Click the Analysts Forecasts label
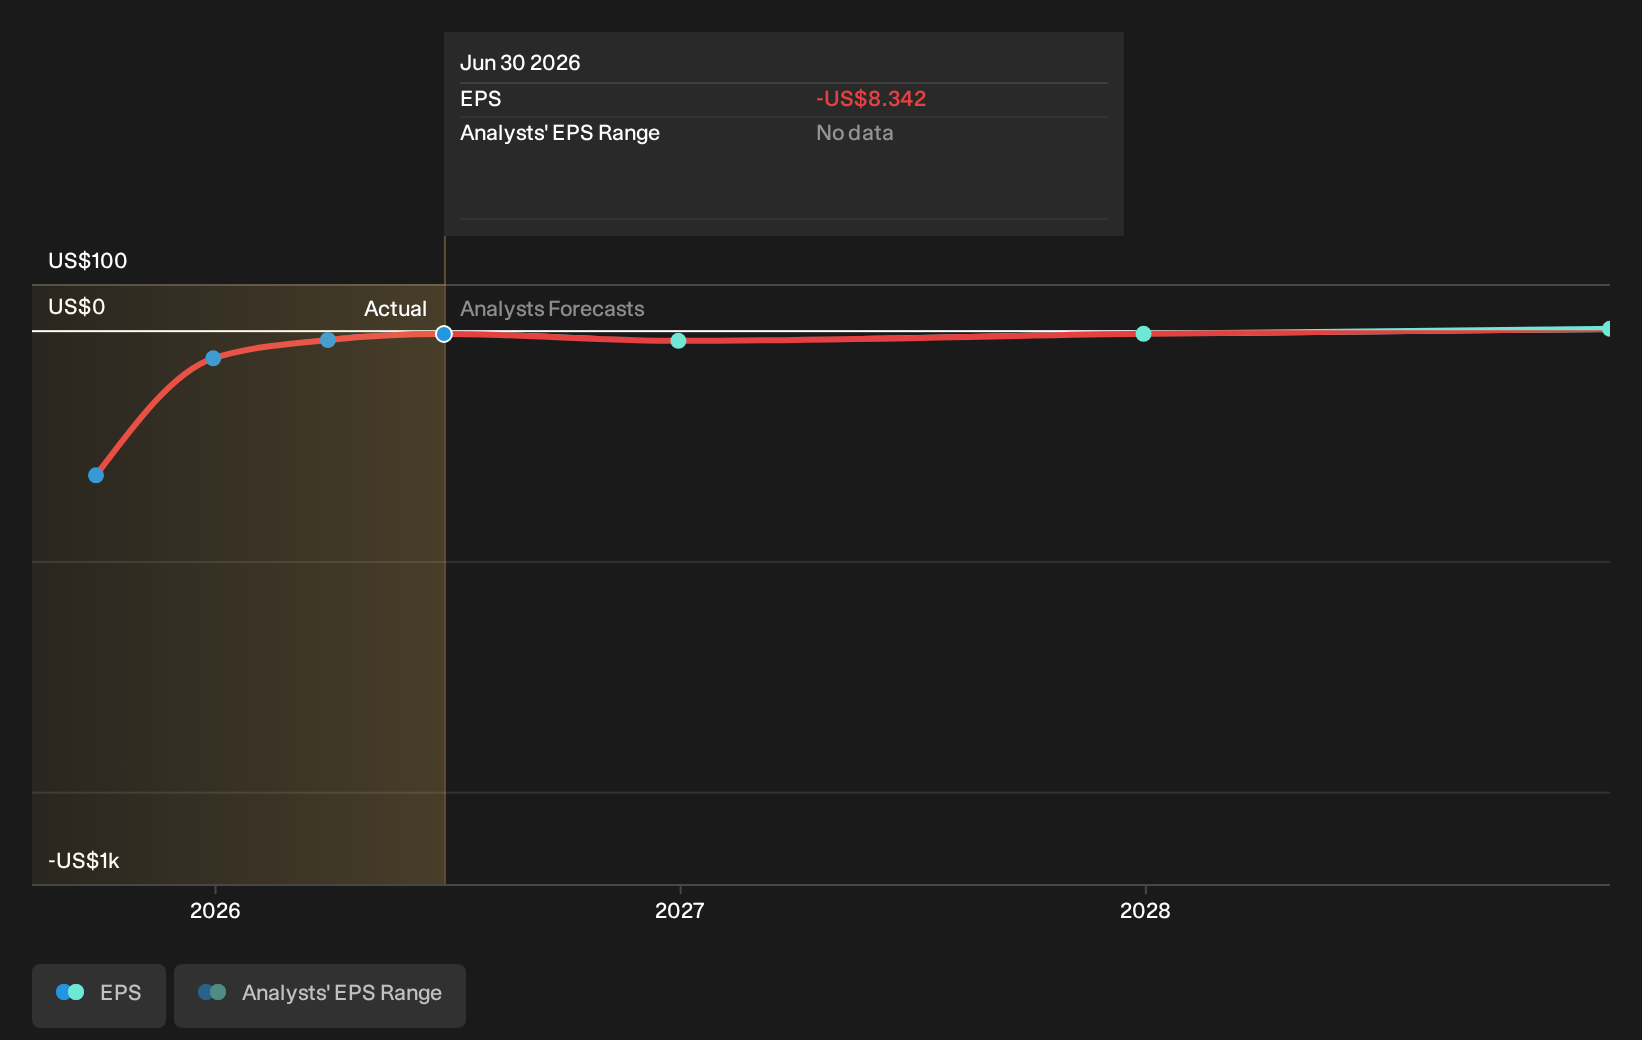 click(552, 309)
